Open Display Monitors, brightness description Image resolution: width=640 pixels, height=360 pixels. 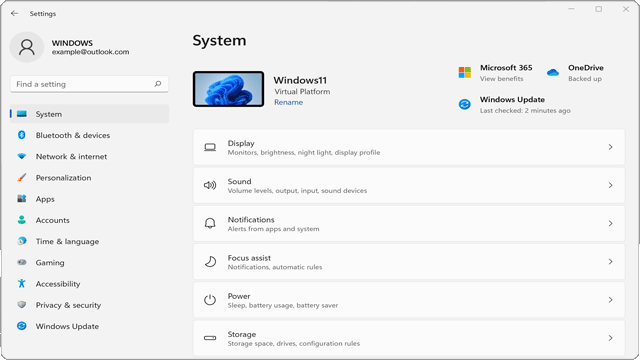click(x=304, y=153)
